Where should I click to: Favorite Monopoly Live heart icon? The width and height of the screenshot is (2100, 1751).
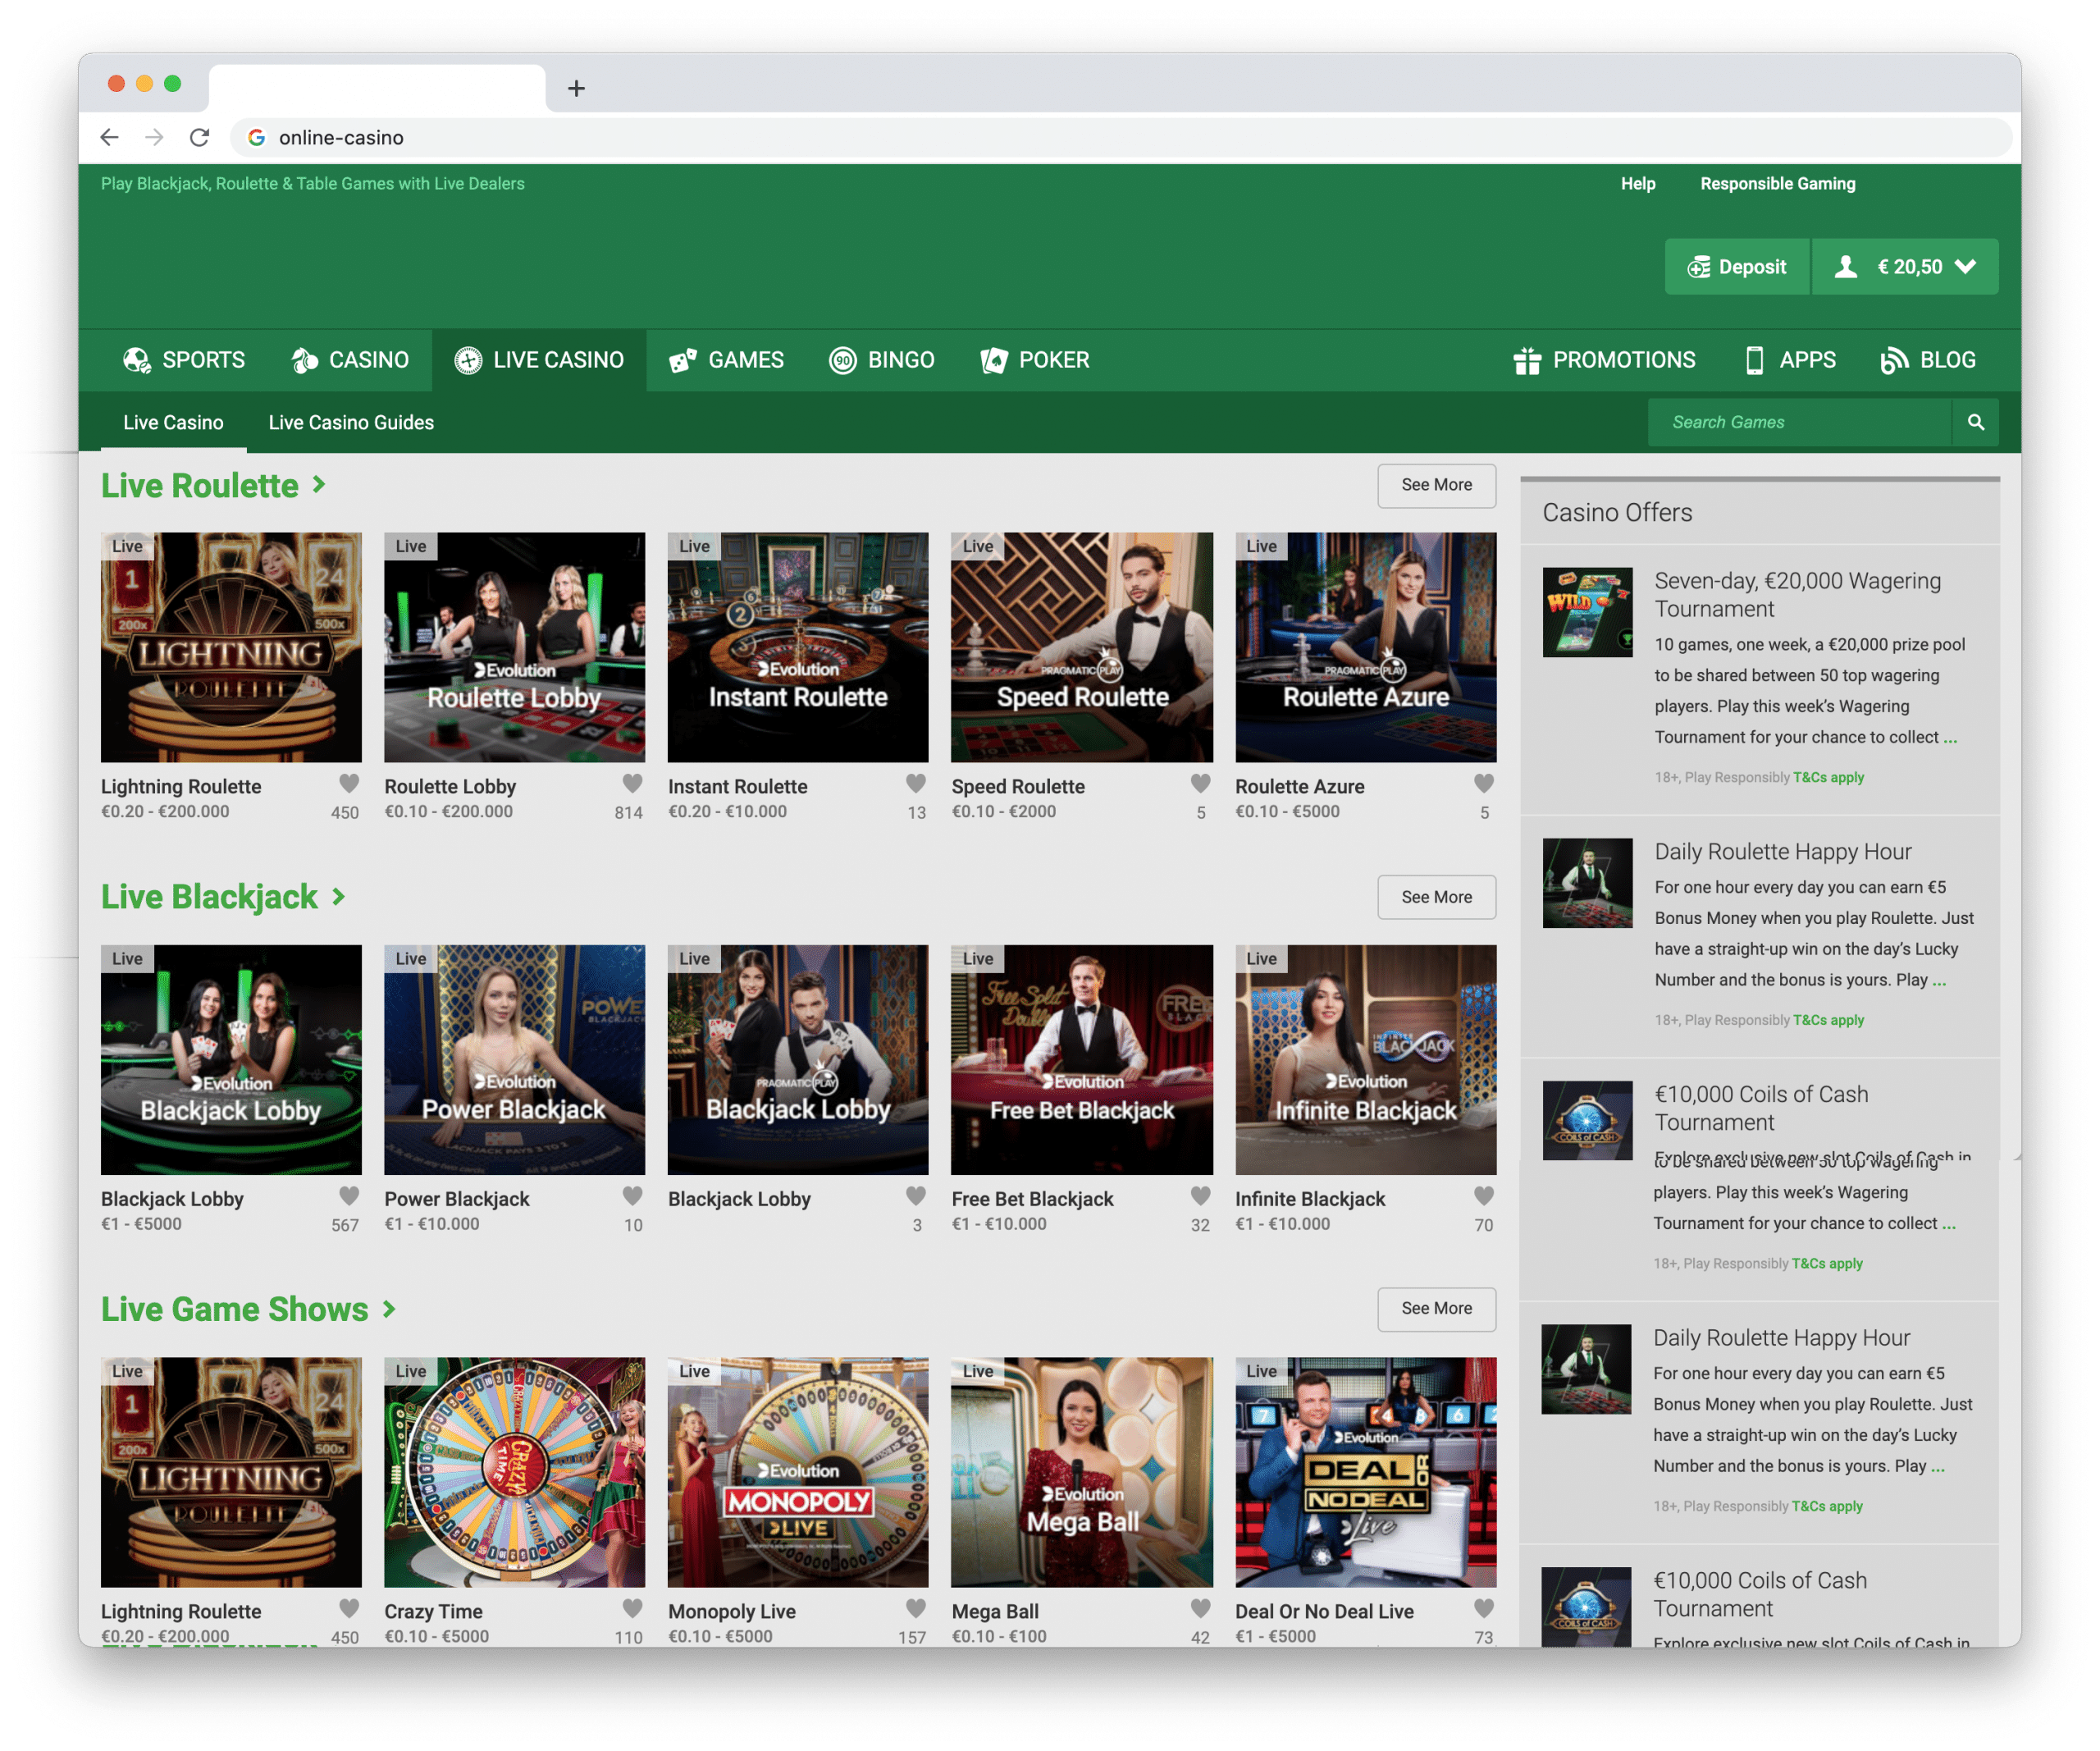point(916,1608)
